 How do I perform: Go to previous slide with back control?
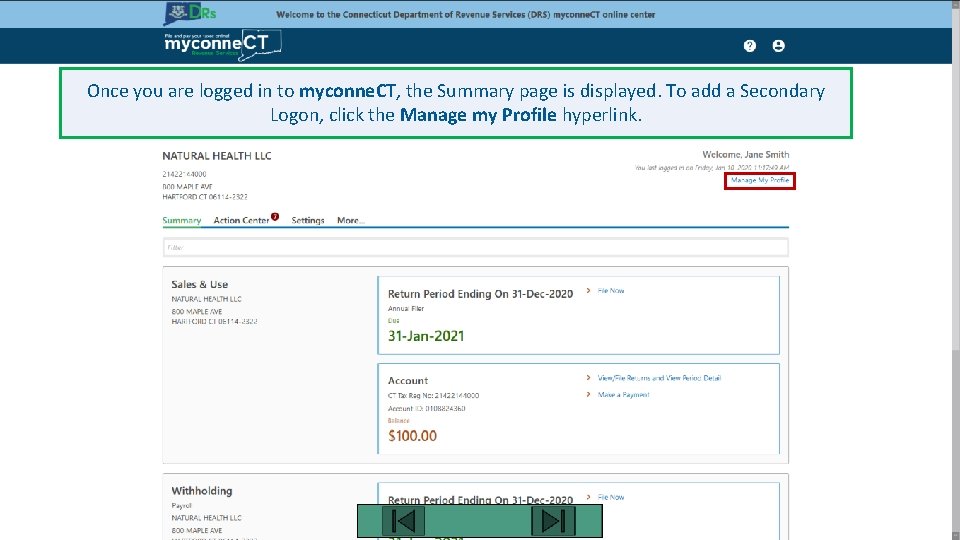click(x=403, y=521)
